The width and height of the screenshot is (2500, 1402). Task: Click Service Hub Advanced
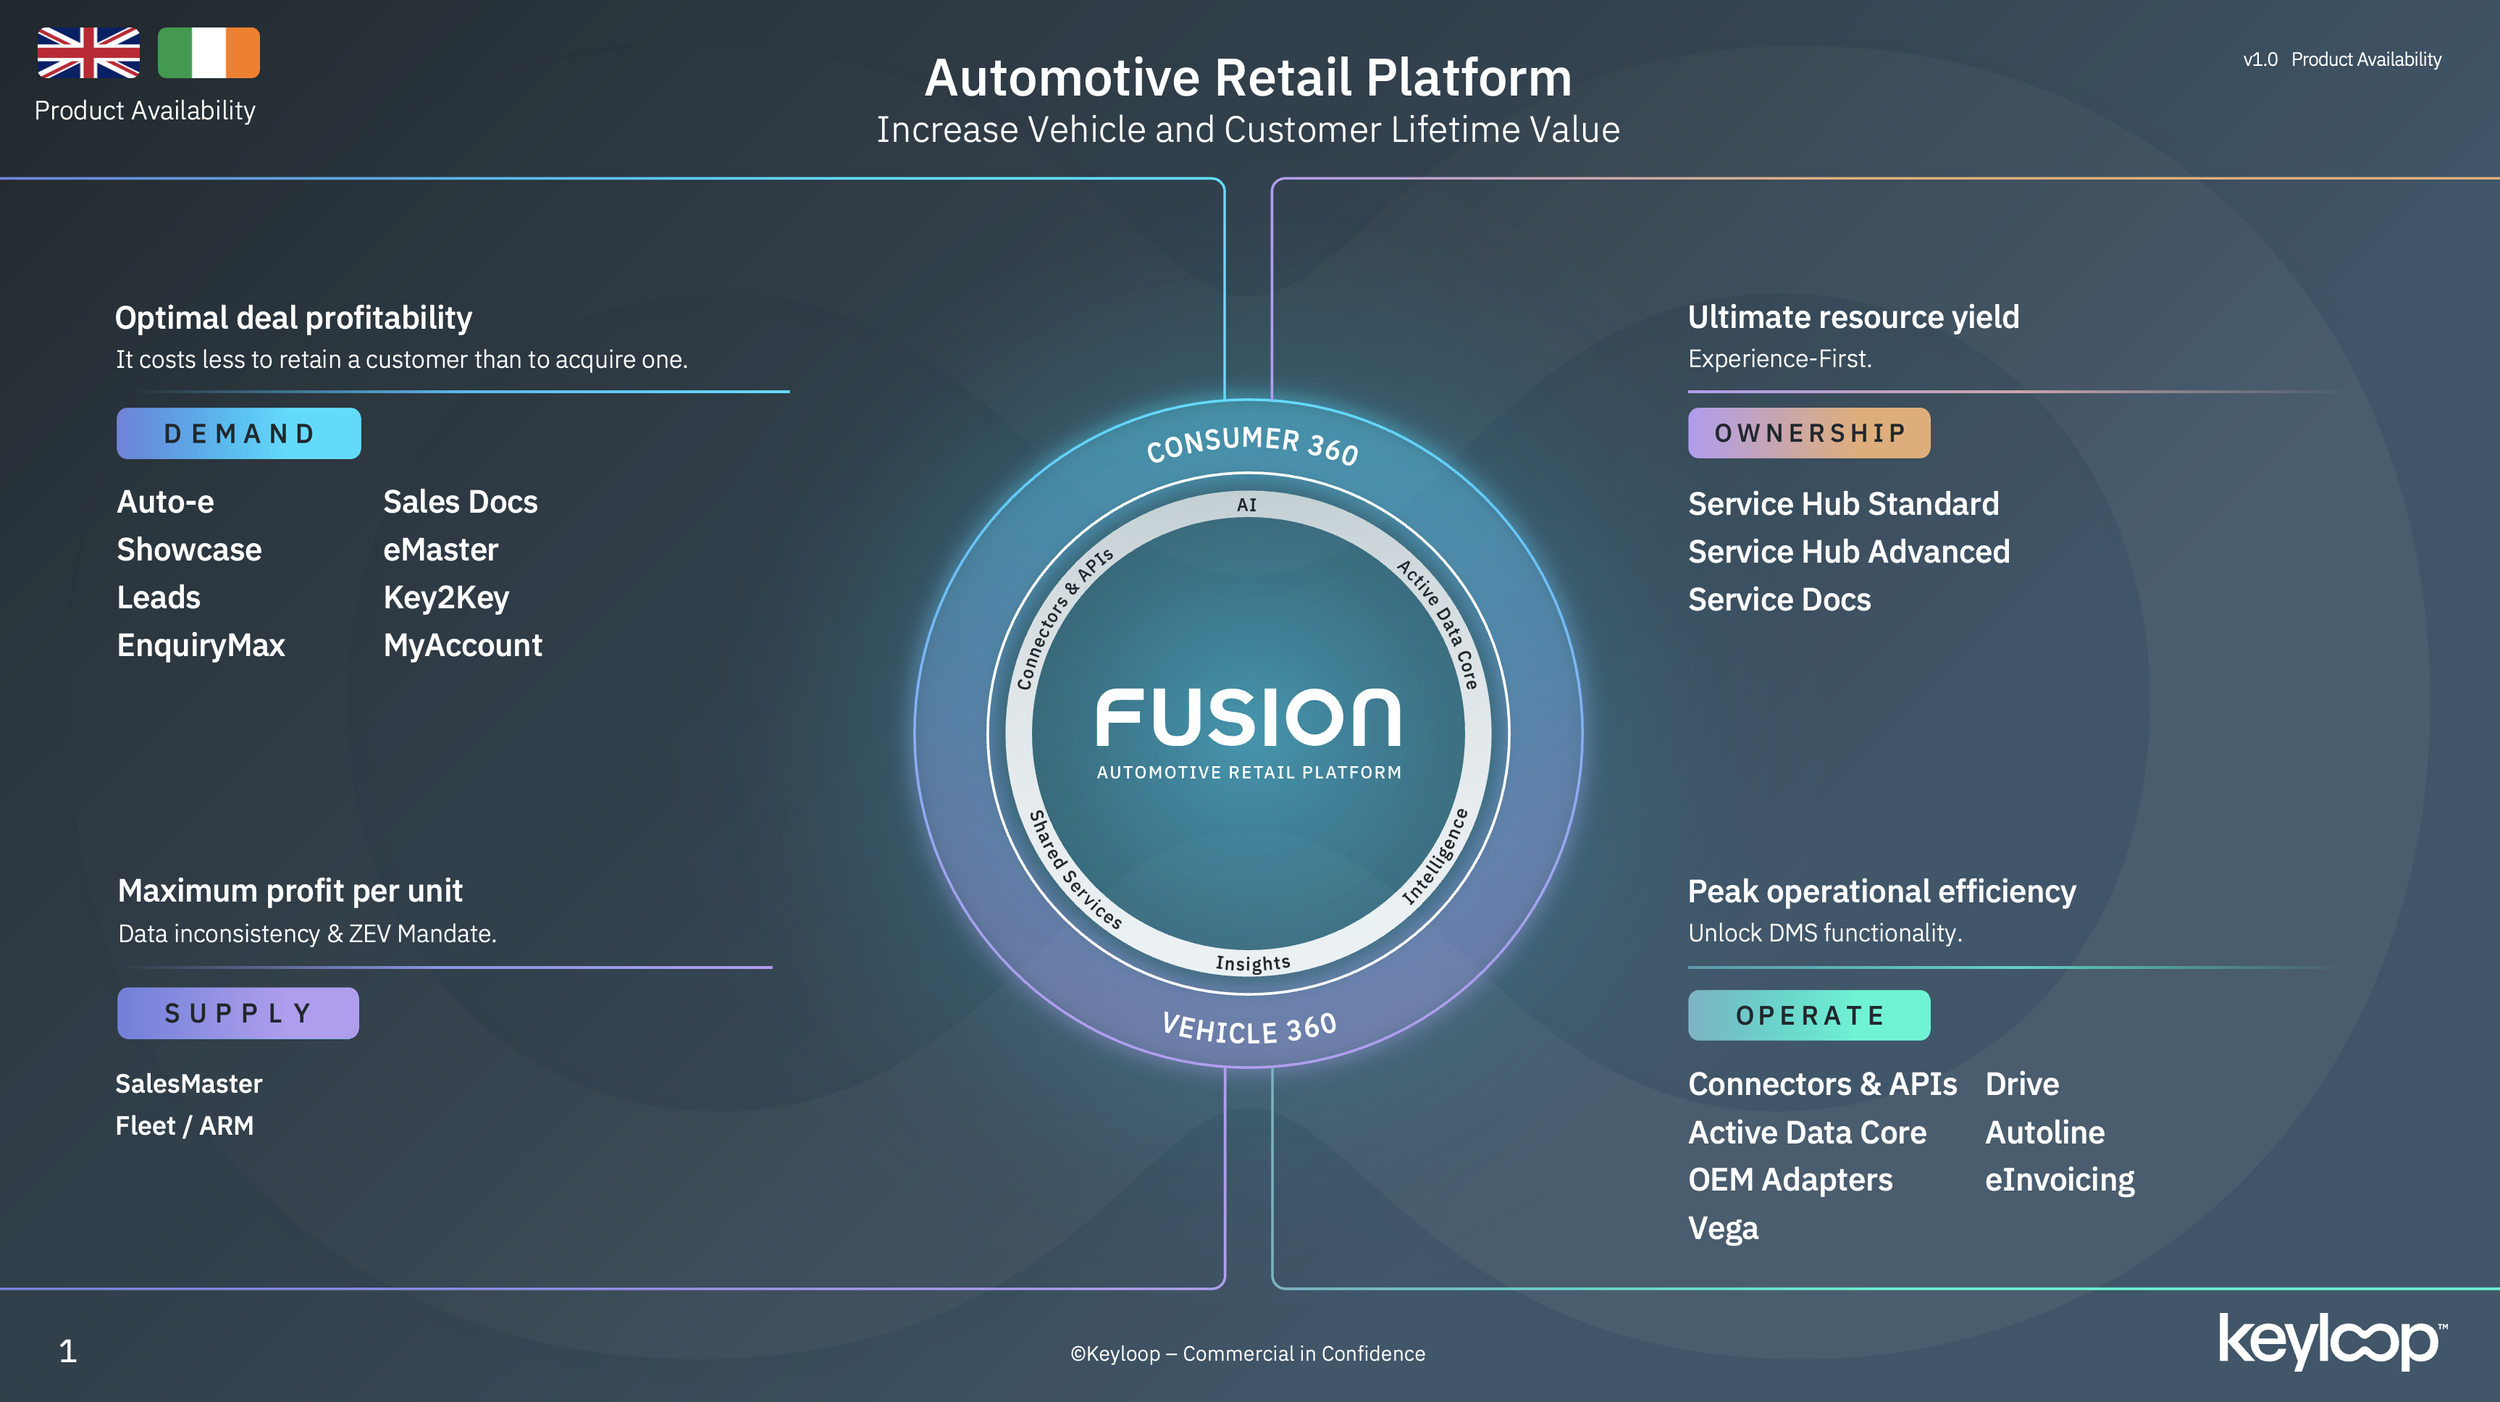point(1848,552)
